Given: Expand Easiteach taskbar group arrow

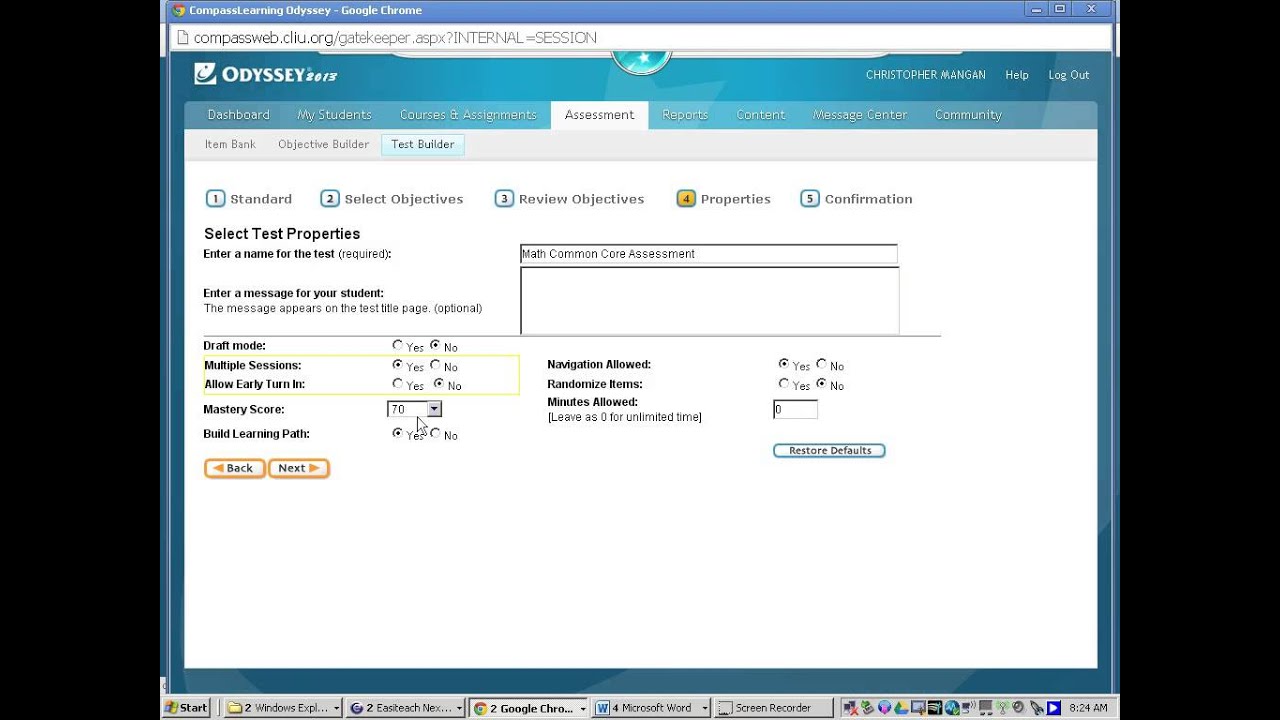Looking at the screenshot, I should click(460, 708).
